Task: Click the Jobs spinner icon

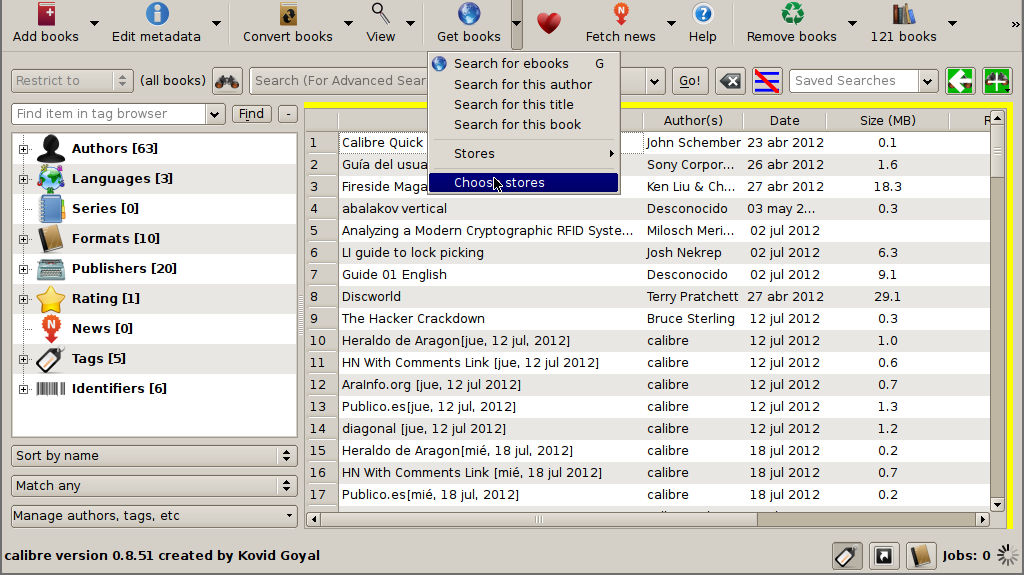Action: point(1008,556)
